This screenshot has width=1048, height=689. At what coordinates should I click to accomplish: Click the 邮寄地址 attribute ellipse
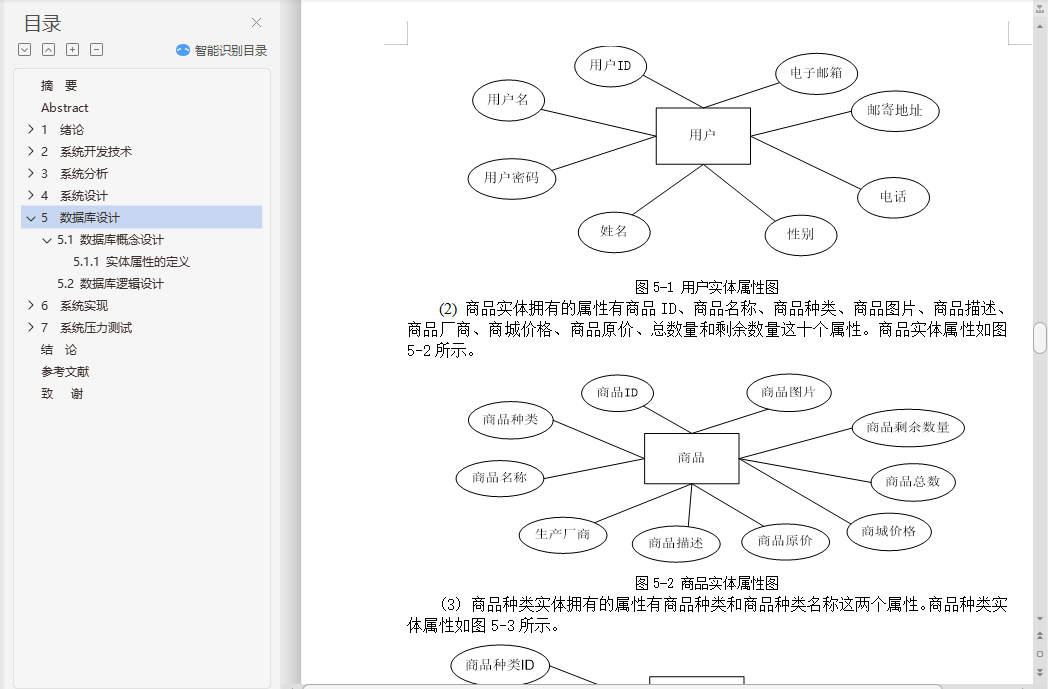click(895, 110)
